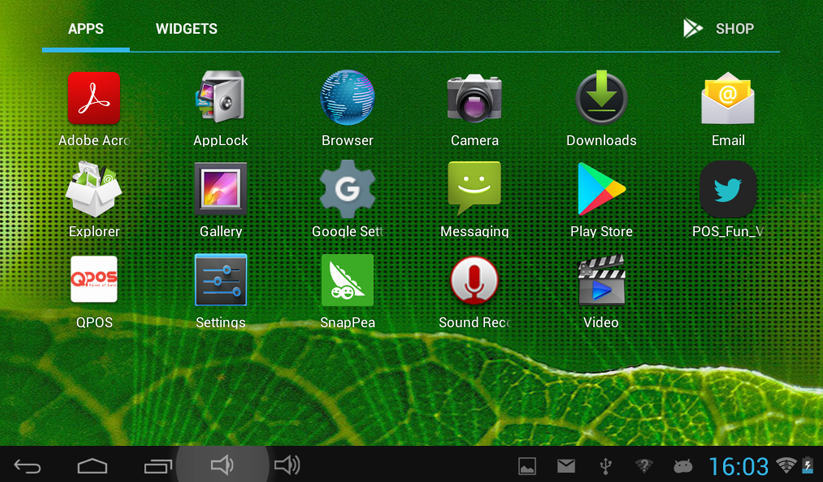Open the Downloads app
The height and width of the screenshot is (482, 823).
[x=602, y=98]
